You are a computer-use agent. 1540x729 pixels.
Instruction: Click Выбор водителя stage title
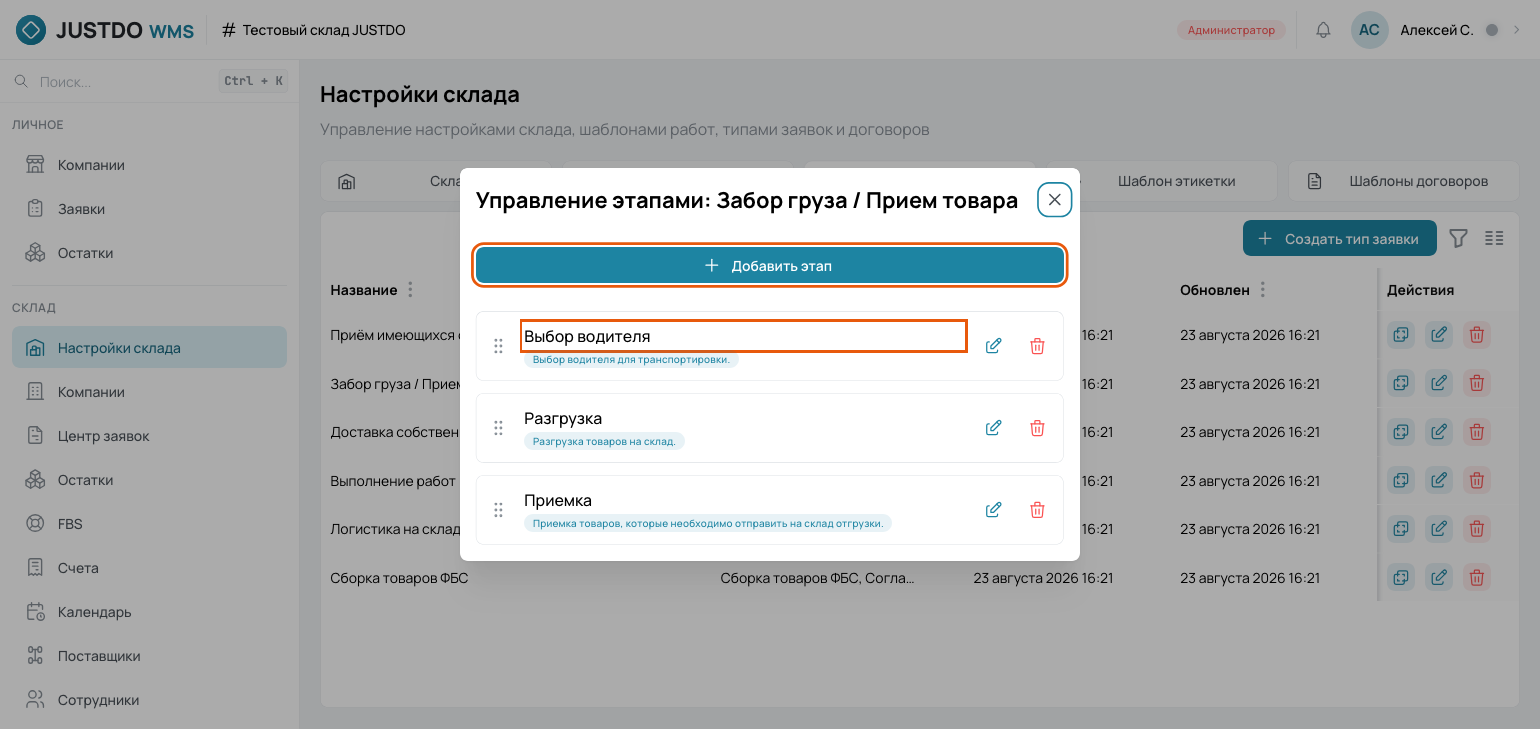[x=587, y=336]
